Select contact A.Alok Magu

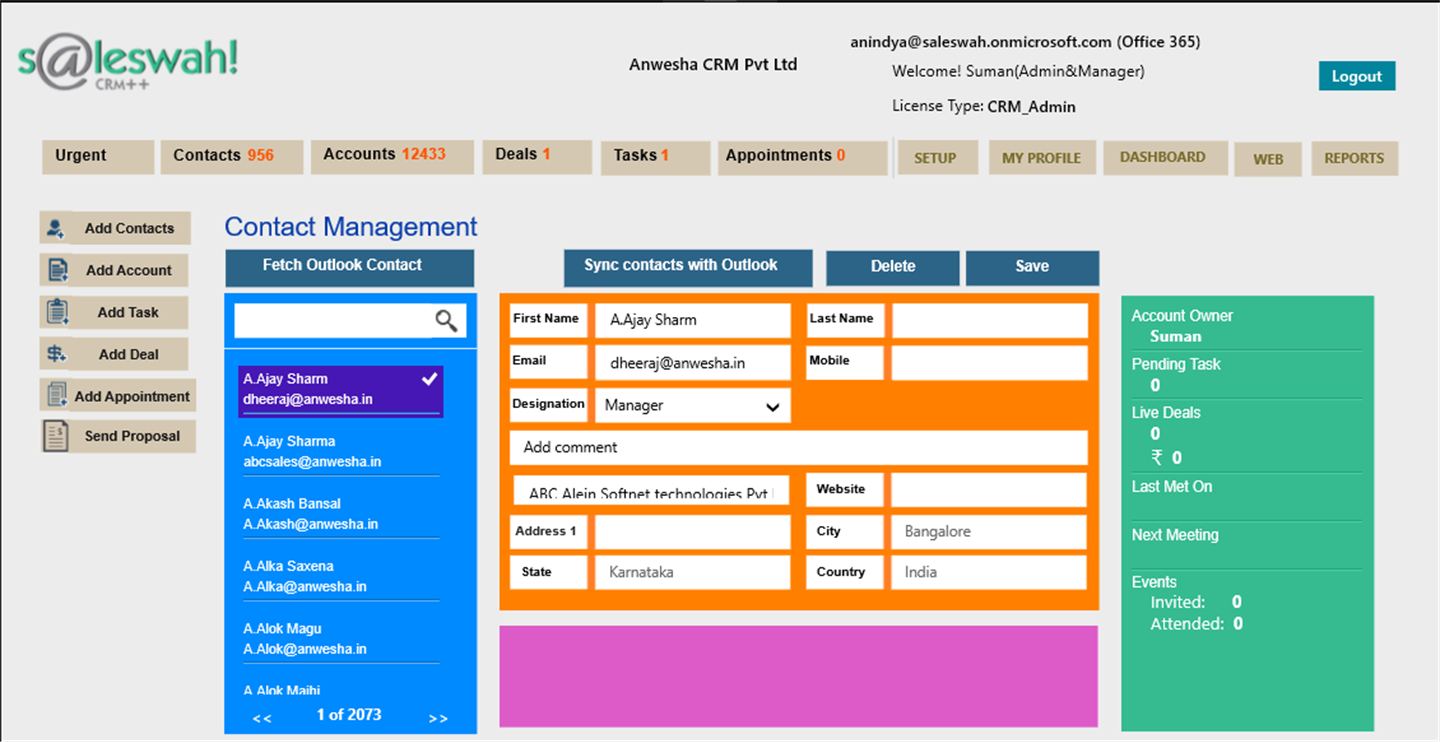click(341, 639)
